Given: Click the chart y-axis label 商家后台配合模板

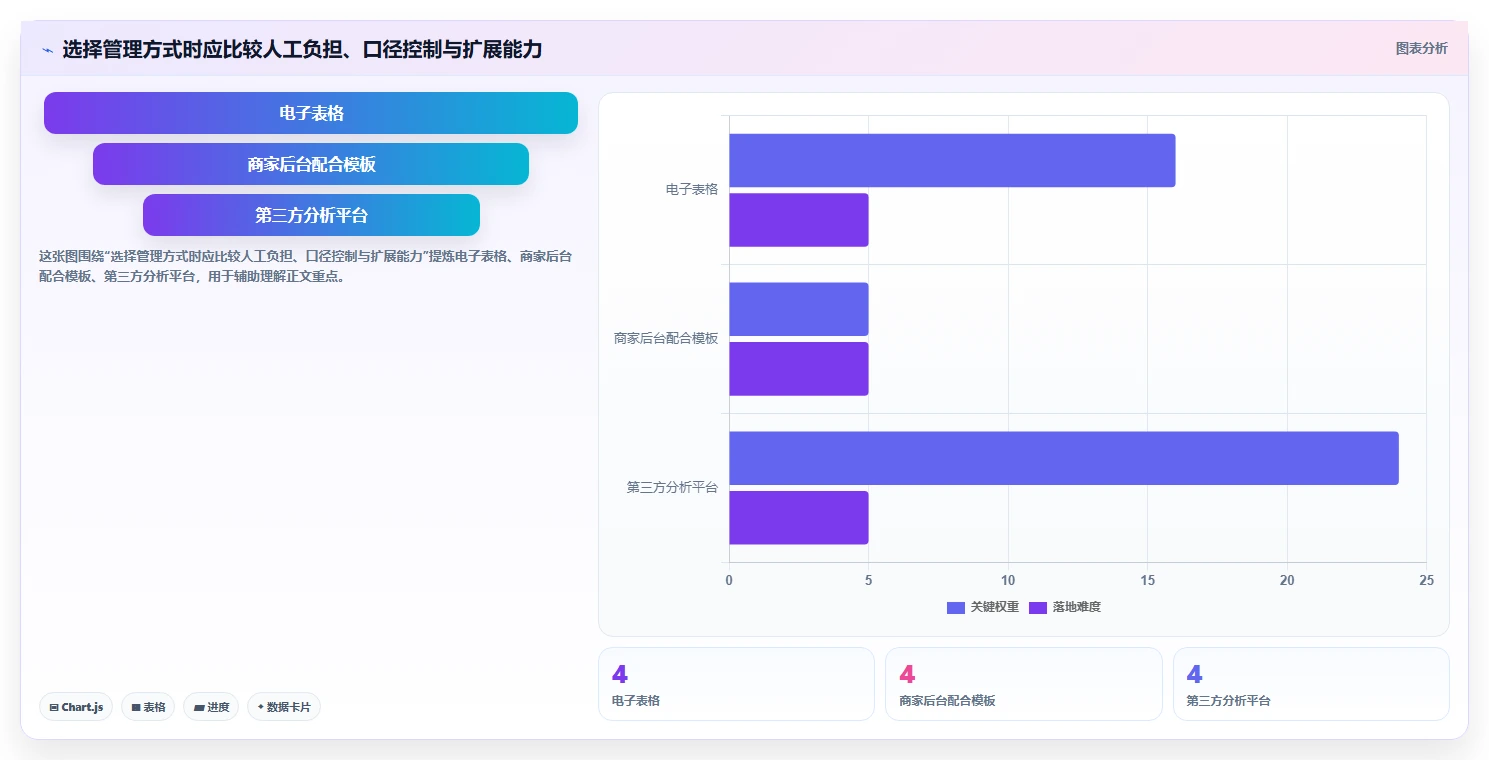Looking at the screenshot, I should coord(666,338).
